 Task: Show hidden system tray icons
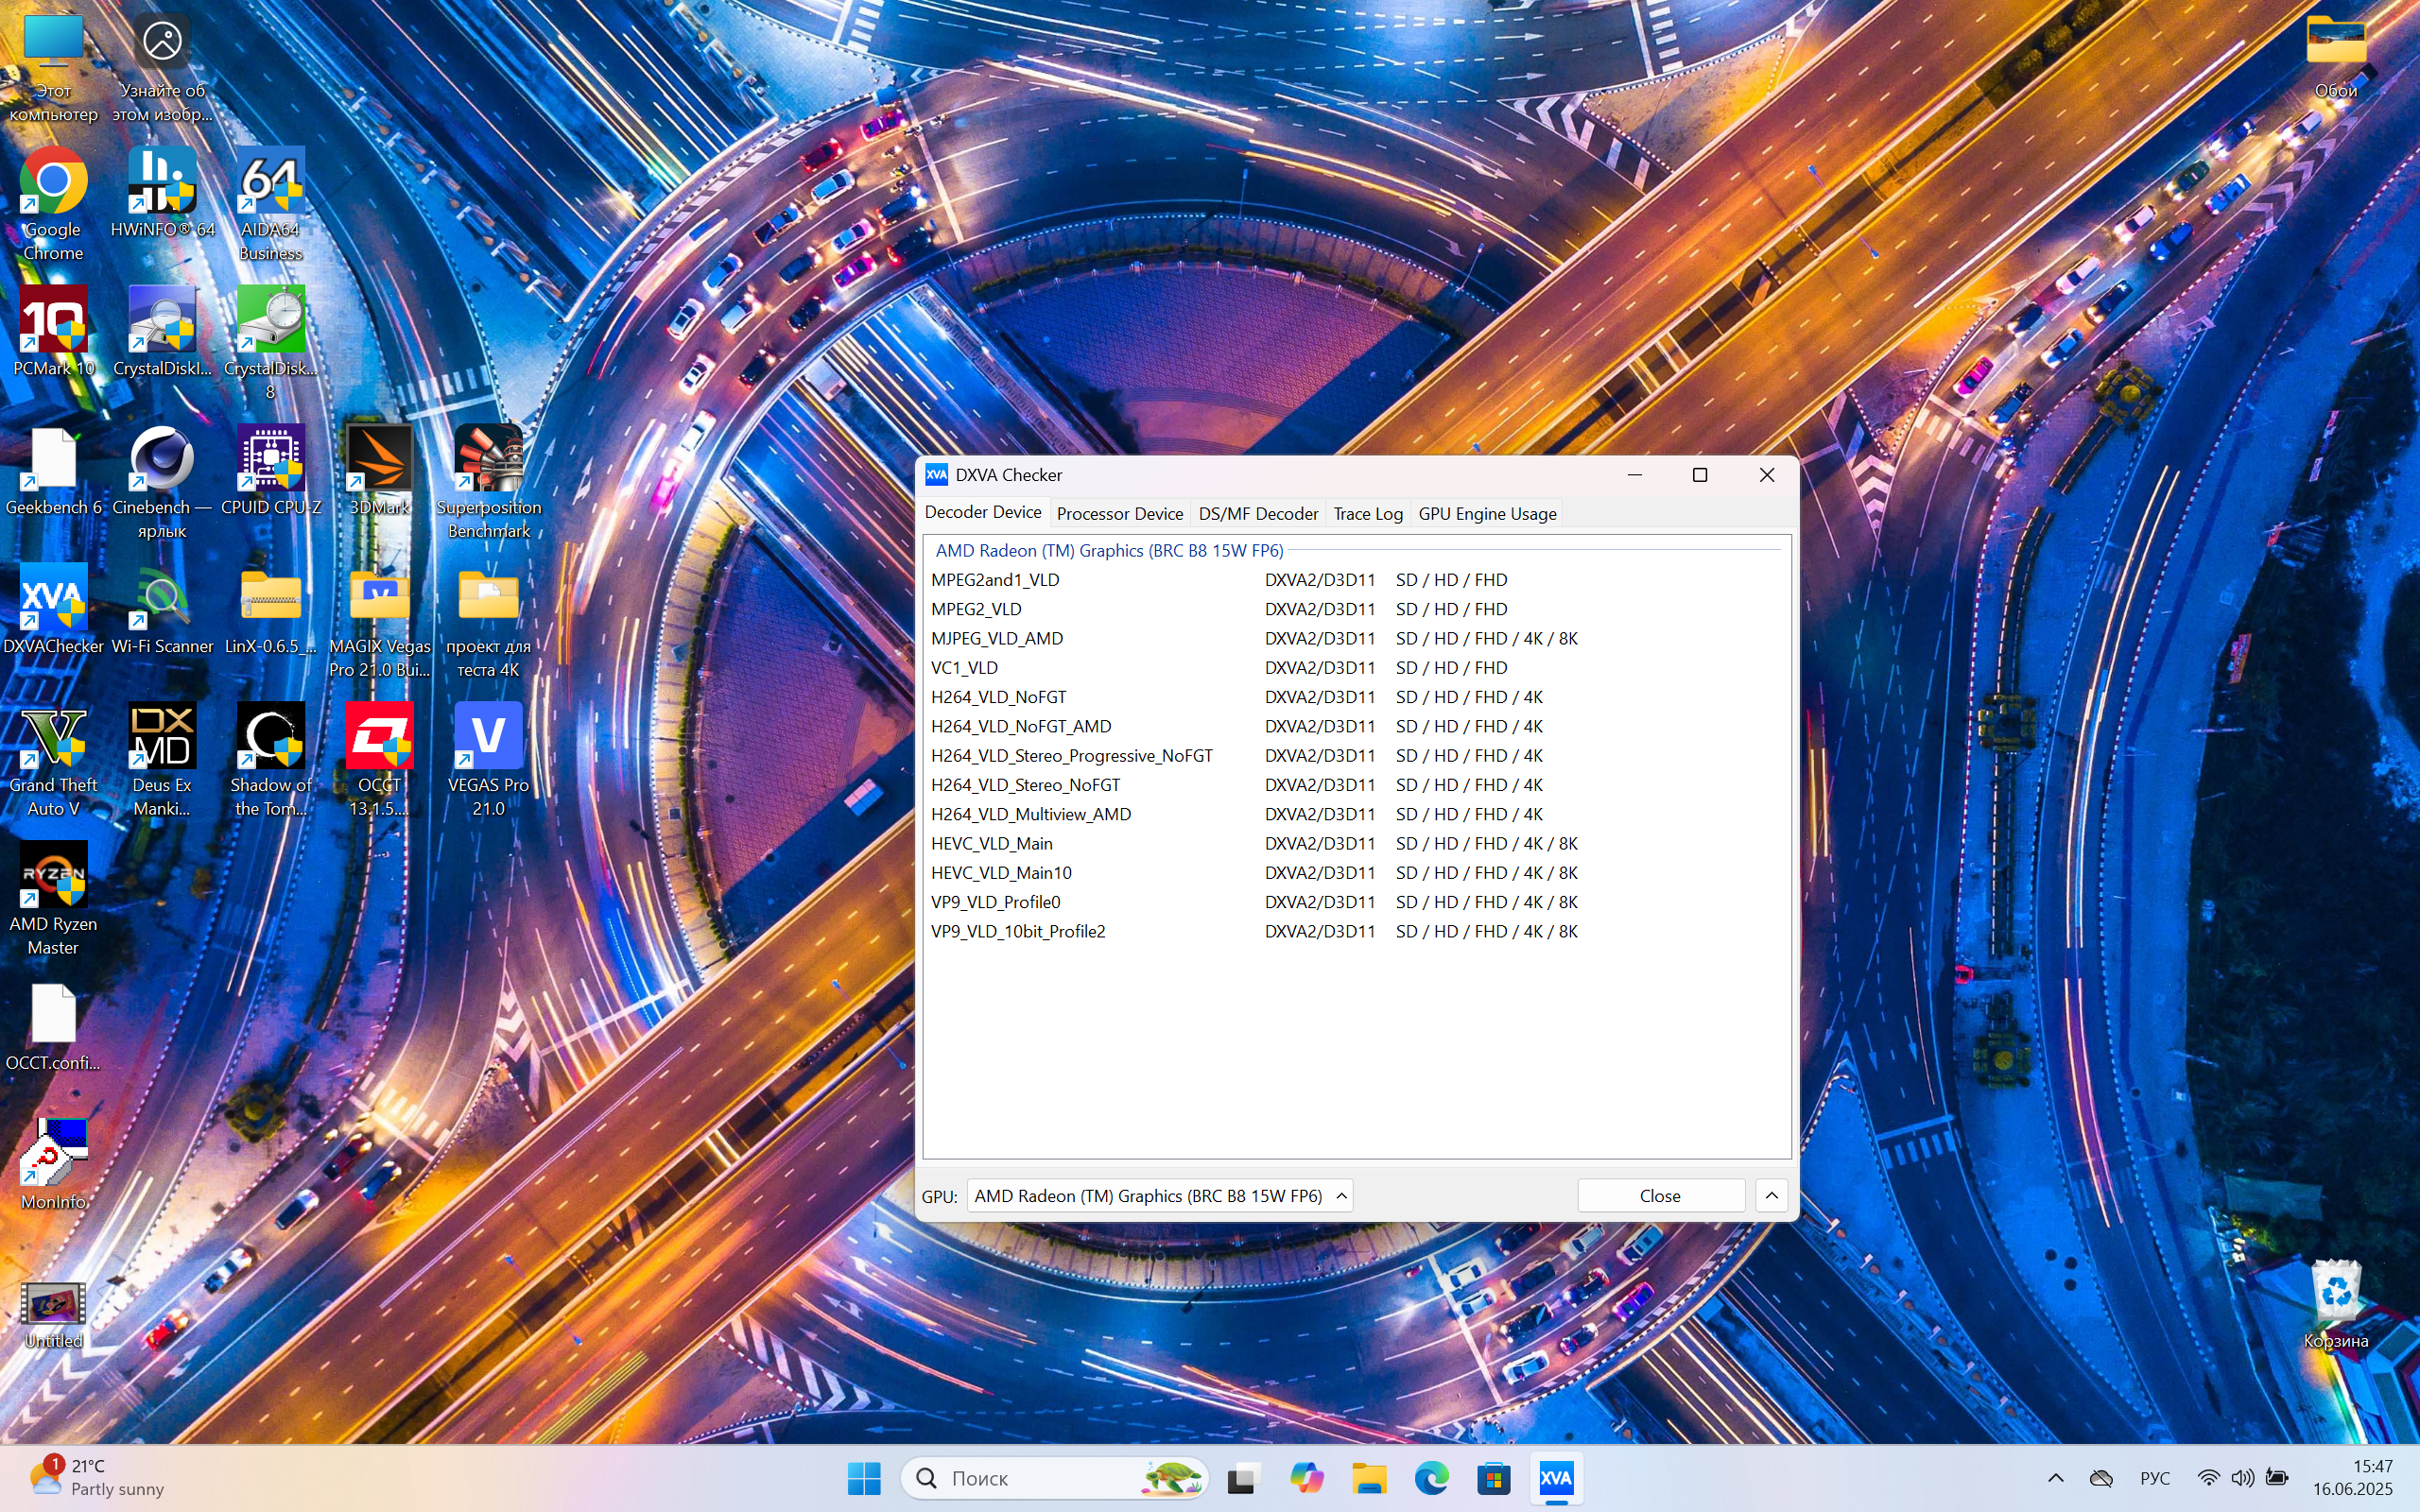(x=2055, y=1478)
